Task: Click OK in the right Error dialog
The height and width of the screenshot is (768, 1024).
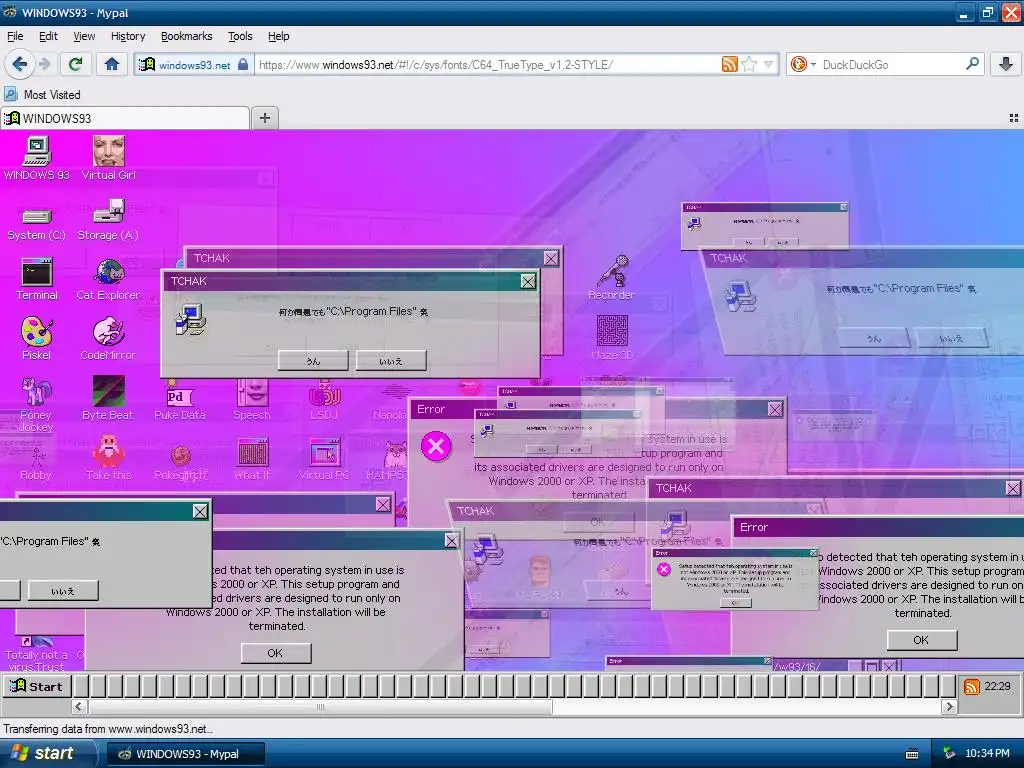Action: pyautogui.click(x=921, y=640)
